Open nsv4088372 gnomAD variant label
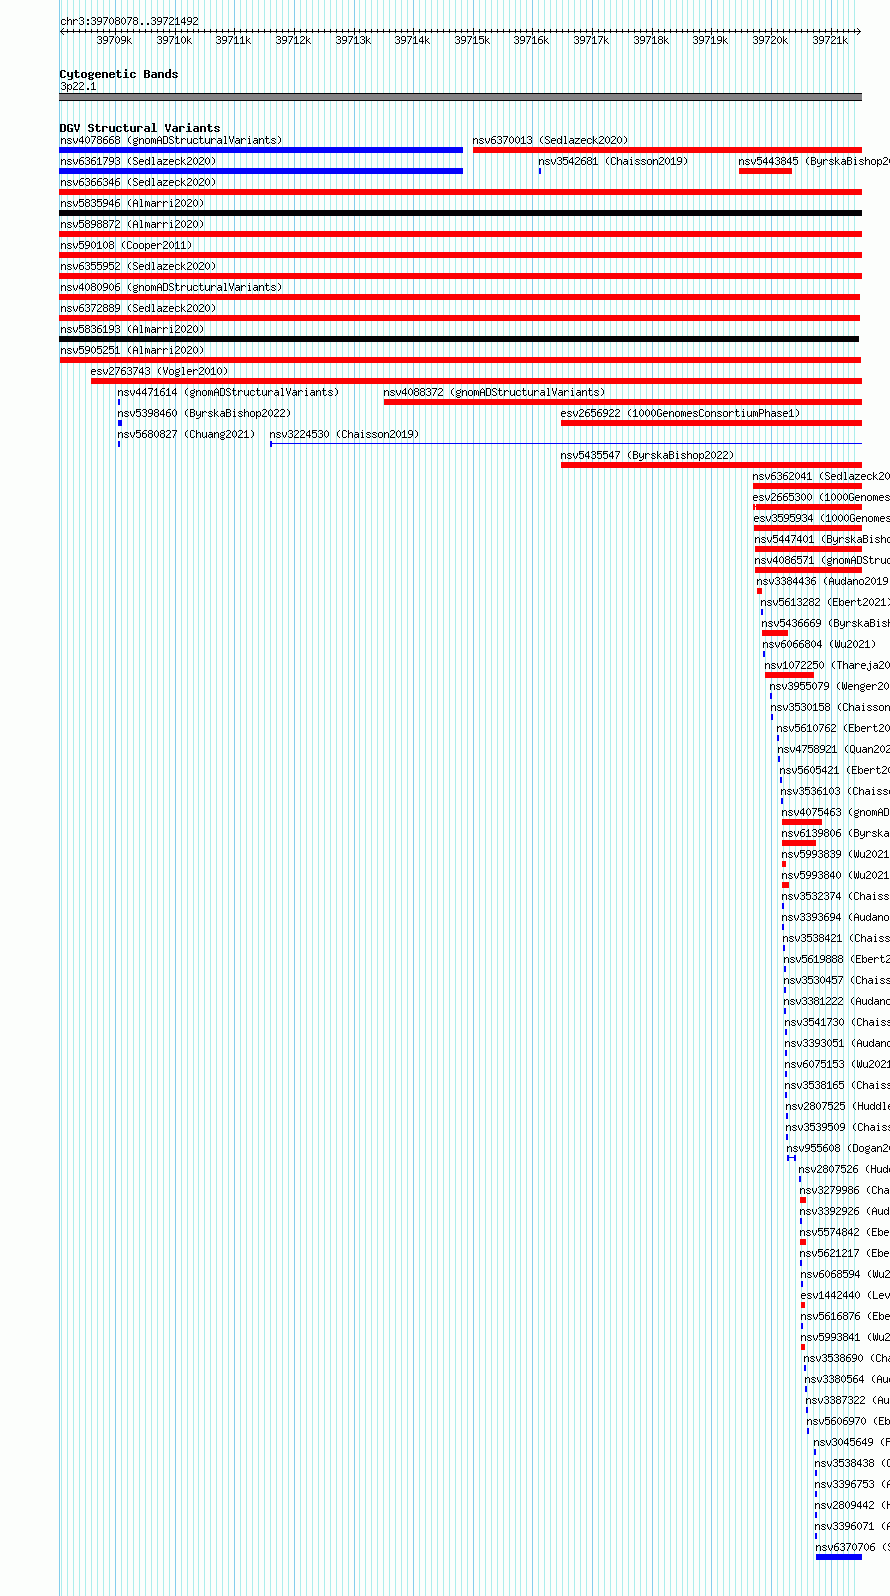Image resolution: width=890 pixels, height=1596 pixels. 495,392
